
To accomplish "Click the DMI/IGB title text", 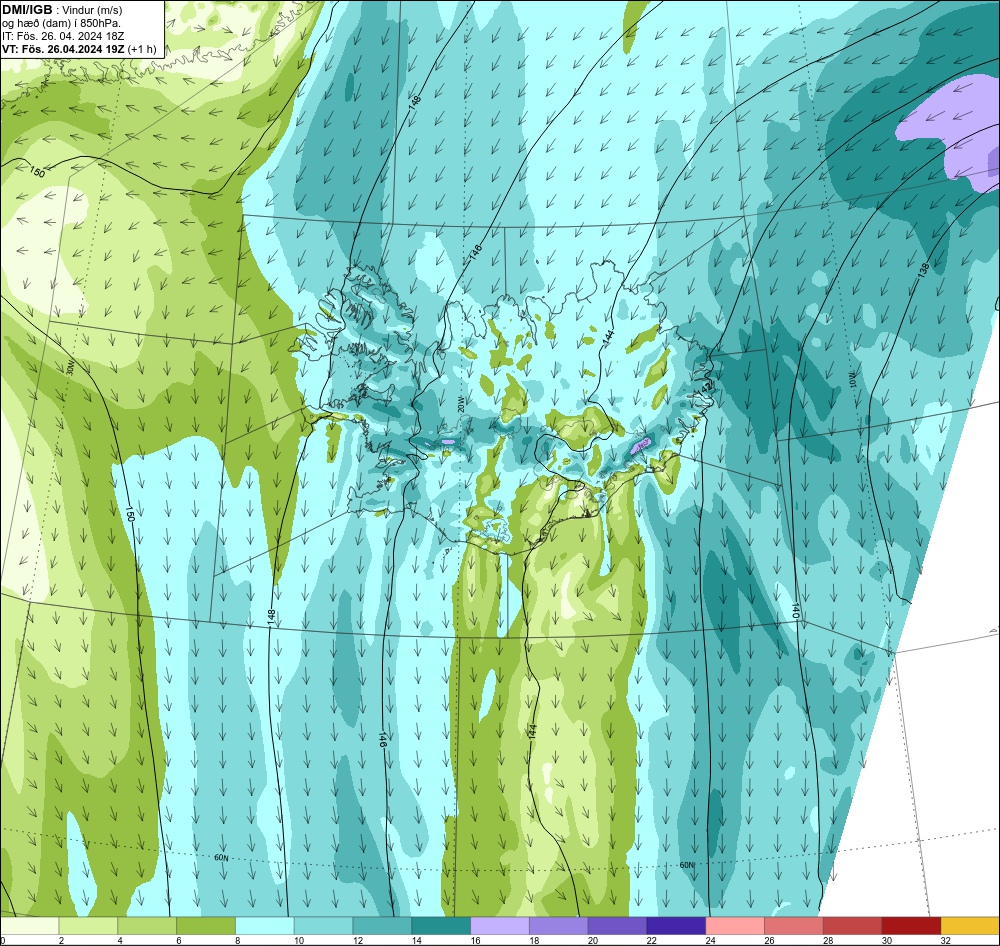I will [27, 10].
